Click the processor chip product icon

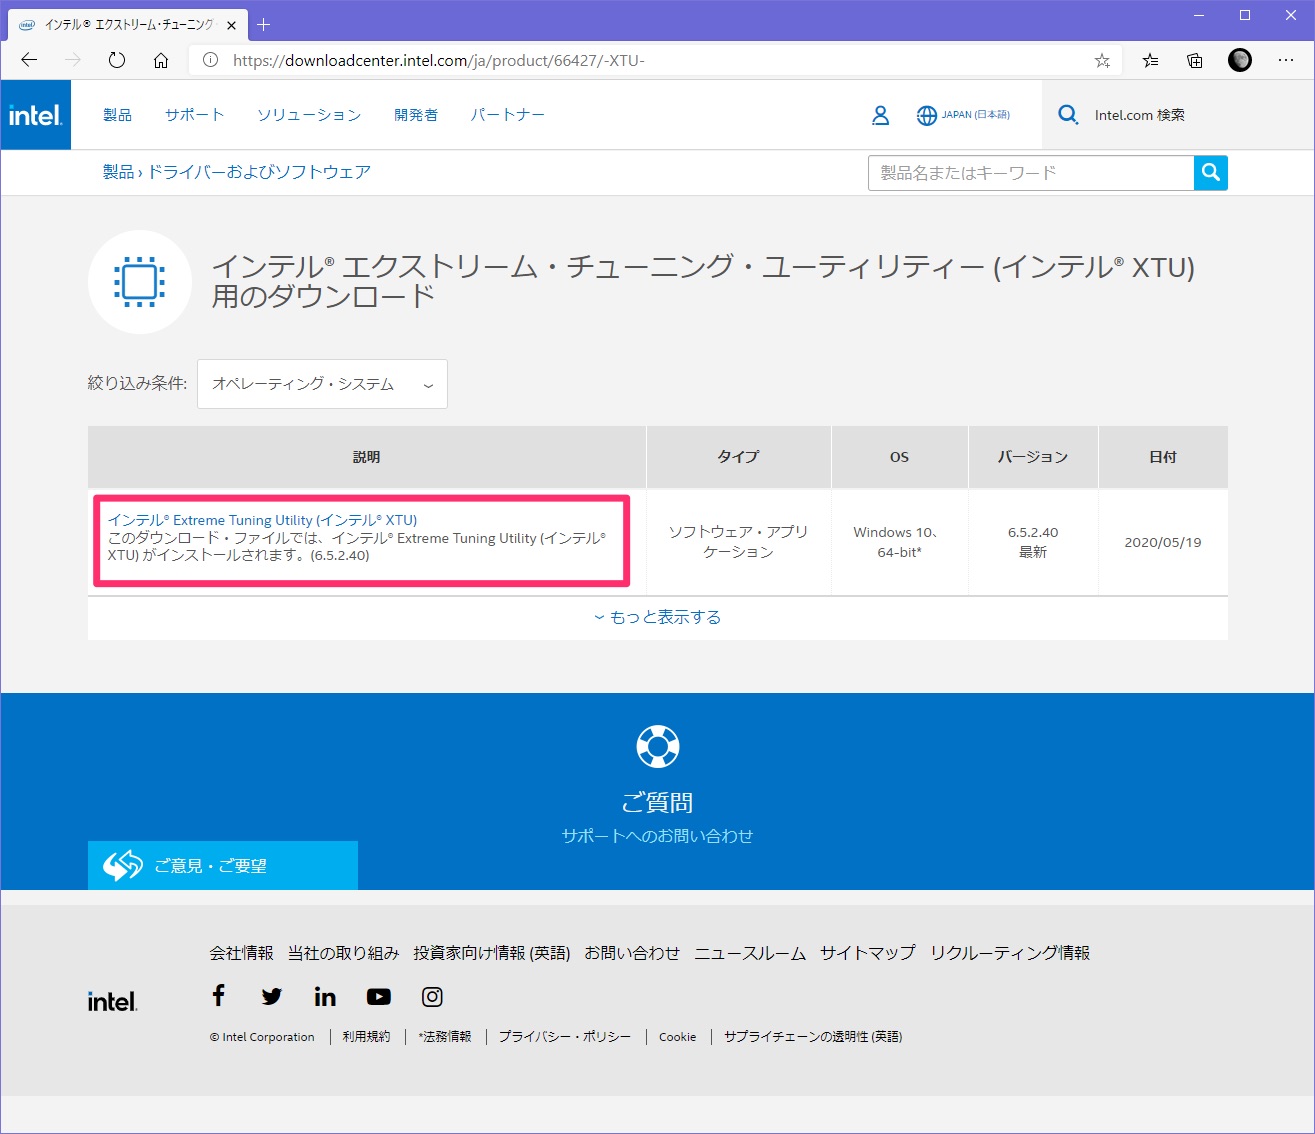140,282
